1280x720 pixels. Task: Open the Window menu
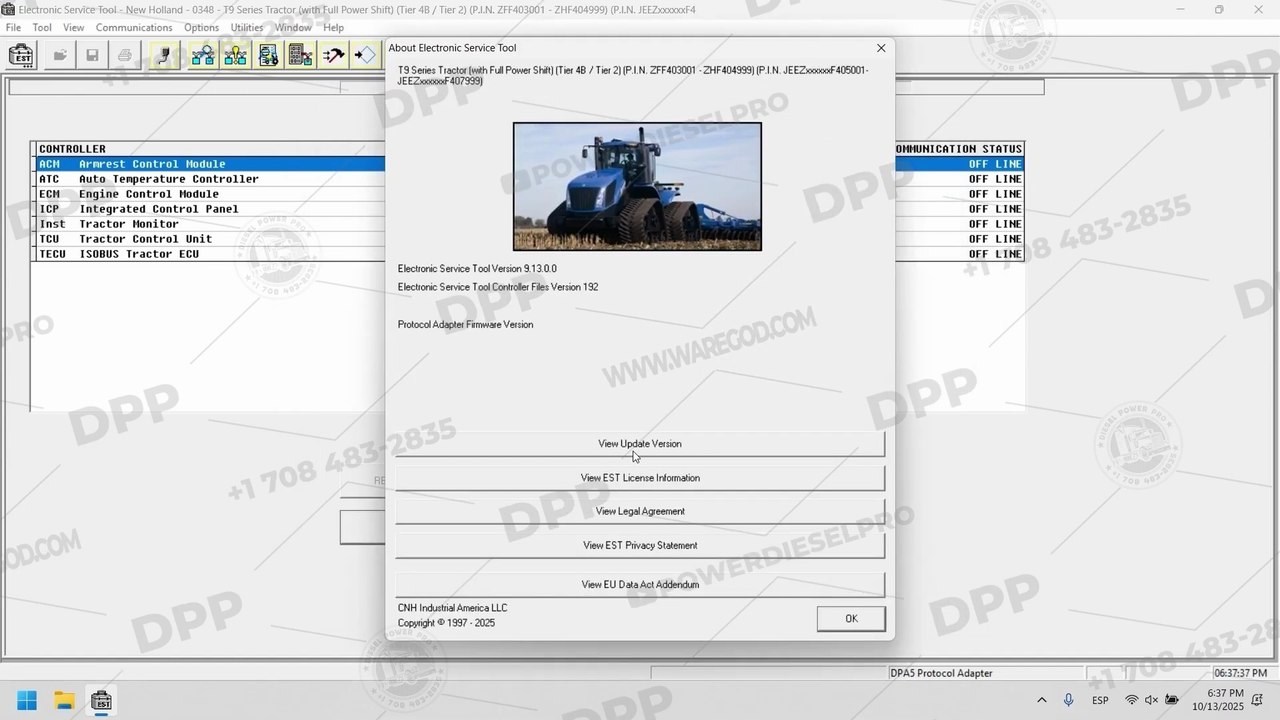pos(294,28)
